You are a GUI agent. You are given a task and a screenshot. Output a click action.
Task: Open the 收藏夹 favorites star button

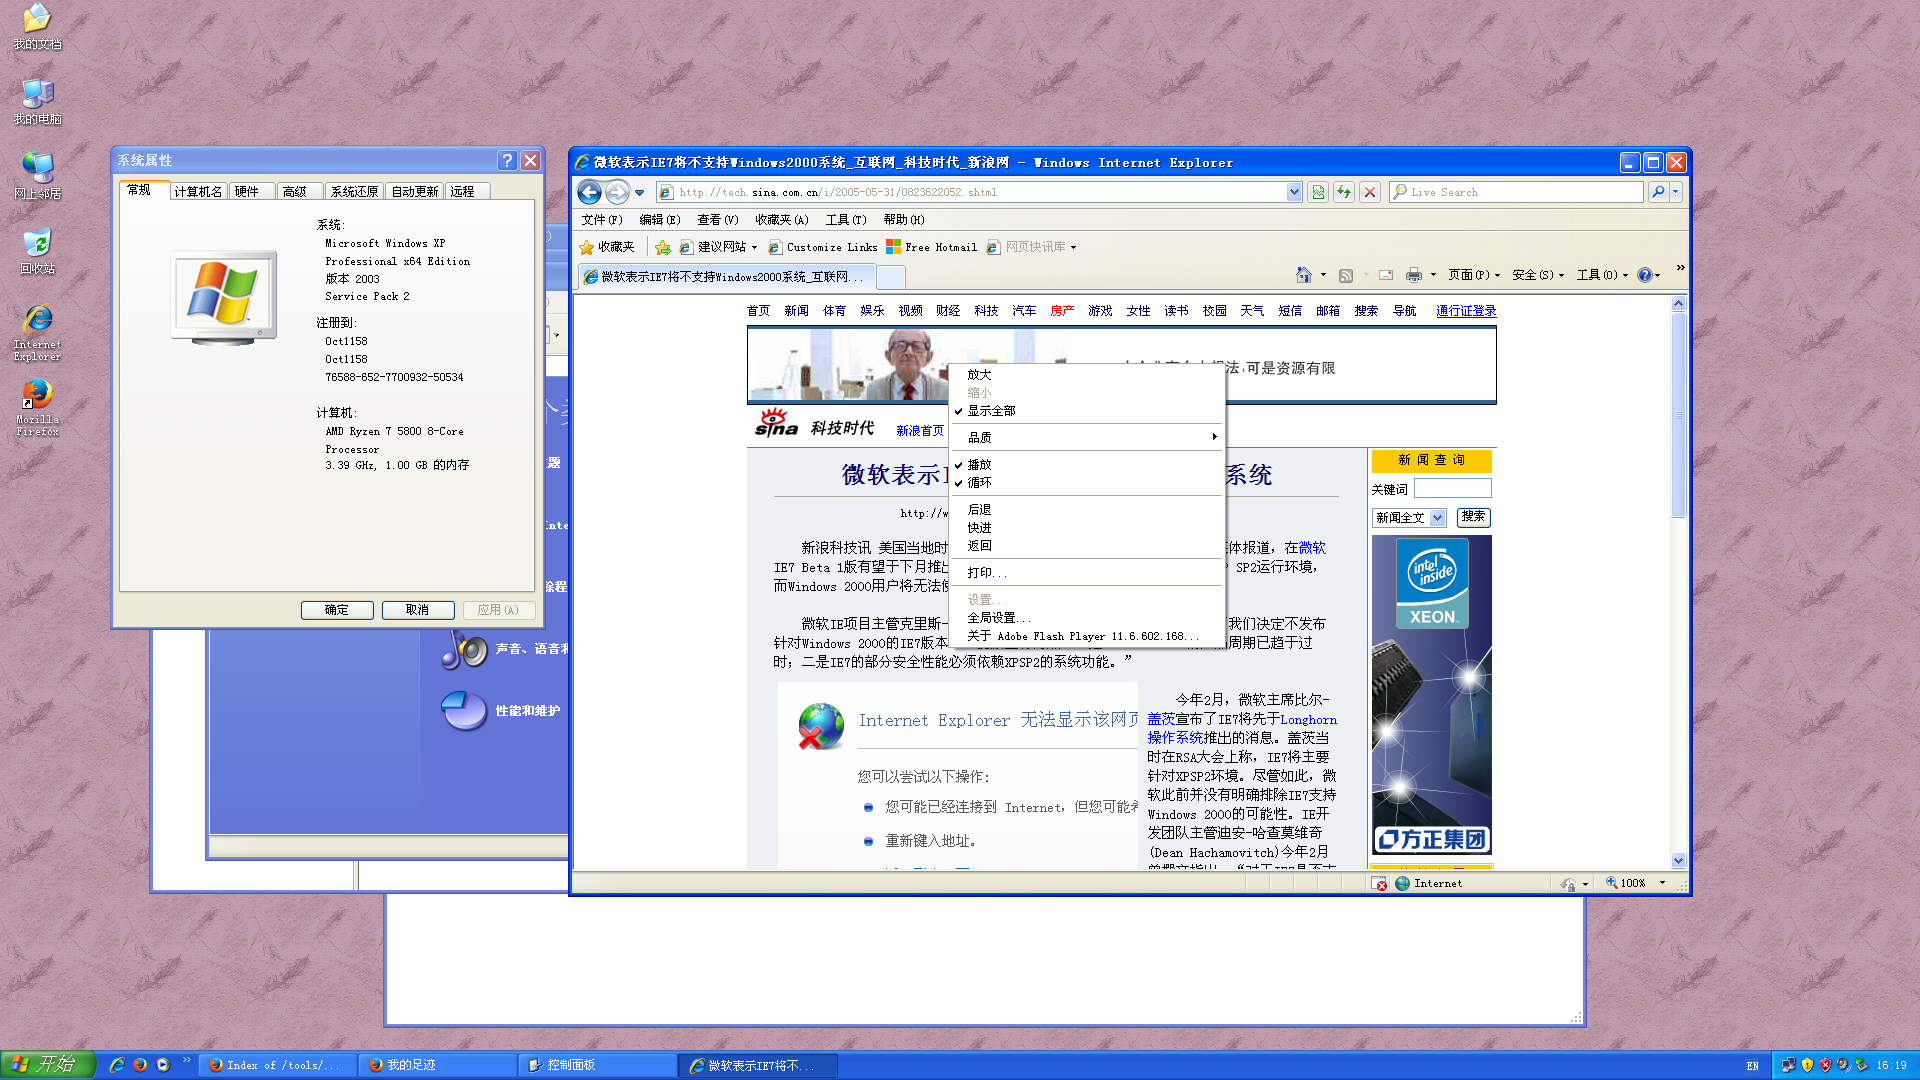click(x=607, y=247)
